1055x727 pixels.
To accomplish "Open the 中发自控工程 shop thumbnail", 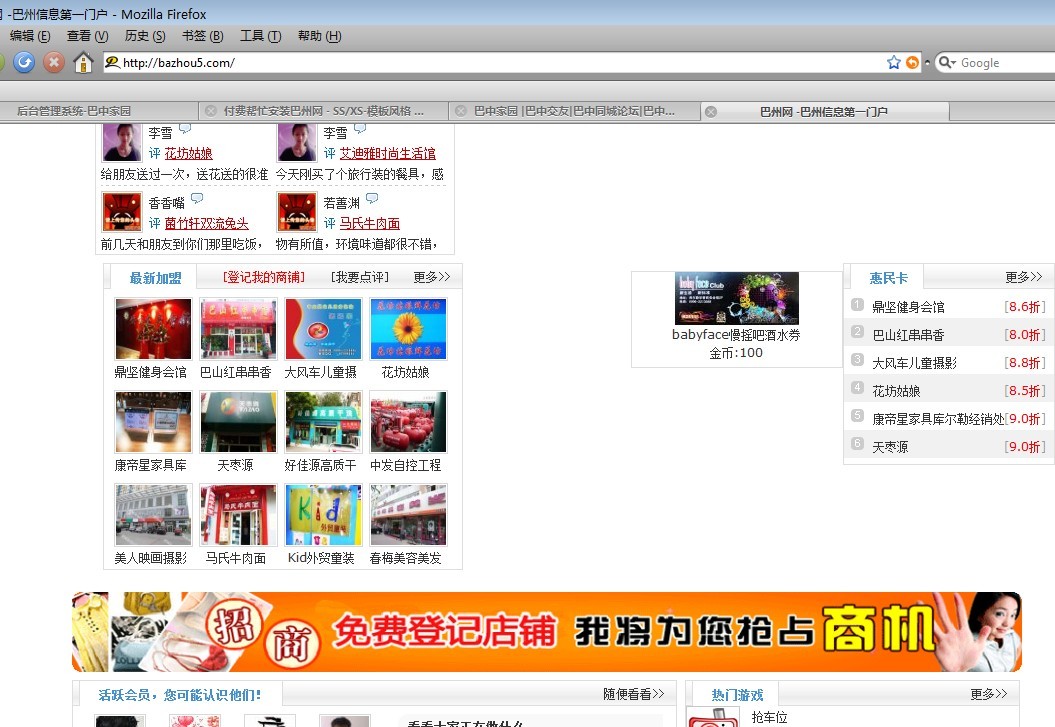I will (408, 422).
